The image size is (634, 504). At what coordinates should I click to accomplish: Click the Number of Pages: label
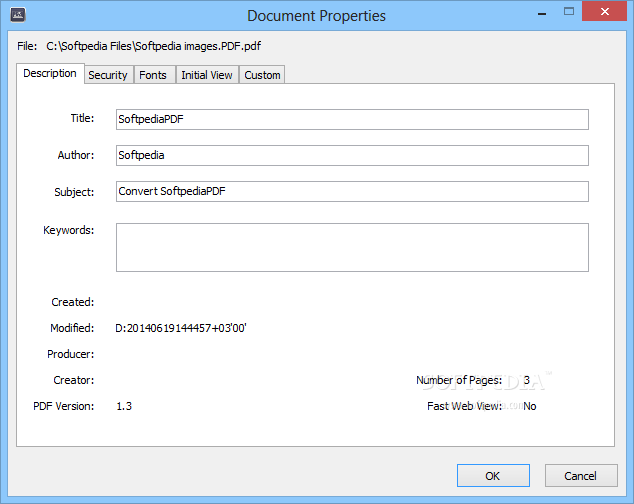coord(459,380)
